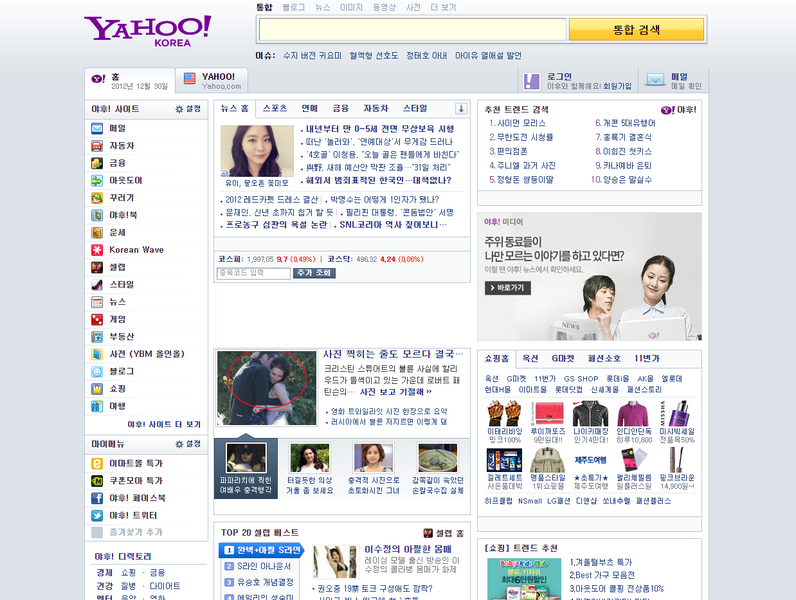Select rank 1 완벽+아찔 S라인 item
This screenshot has height=600, width=796.
pos(261,550)
